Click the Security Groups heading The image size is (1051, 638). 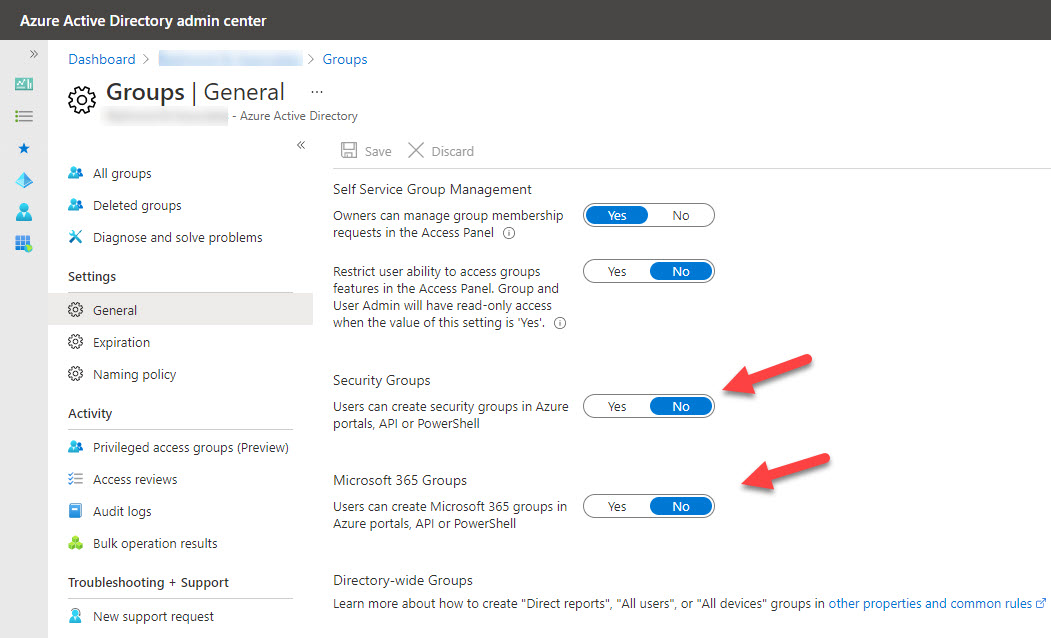click(x=382, y=381)
